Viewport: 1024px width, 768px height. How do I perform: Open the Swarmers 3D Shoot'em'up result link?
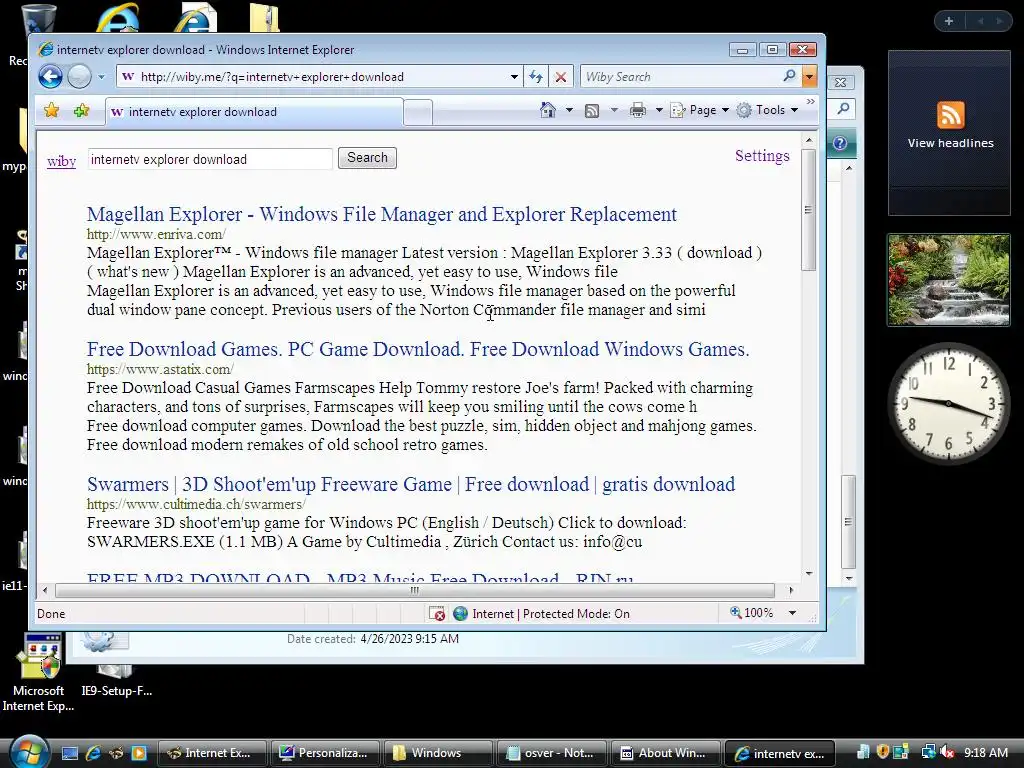pyautogui.click(x=411, y=484)
